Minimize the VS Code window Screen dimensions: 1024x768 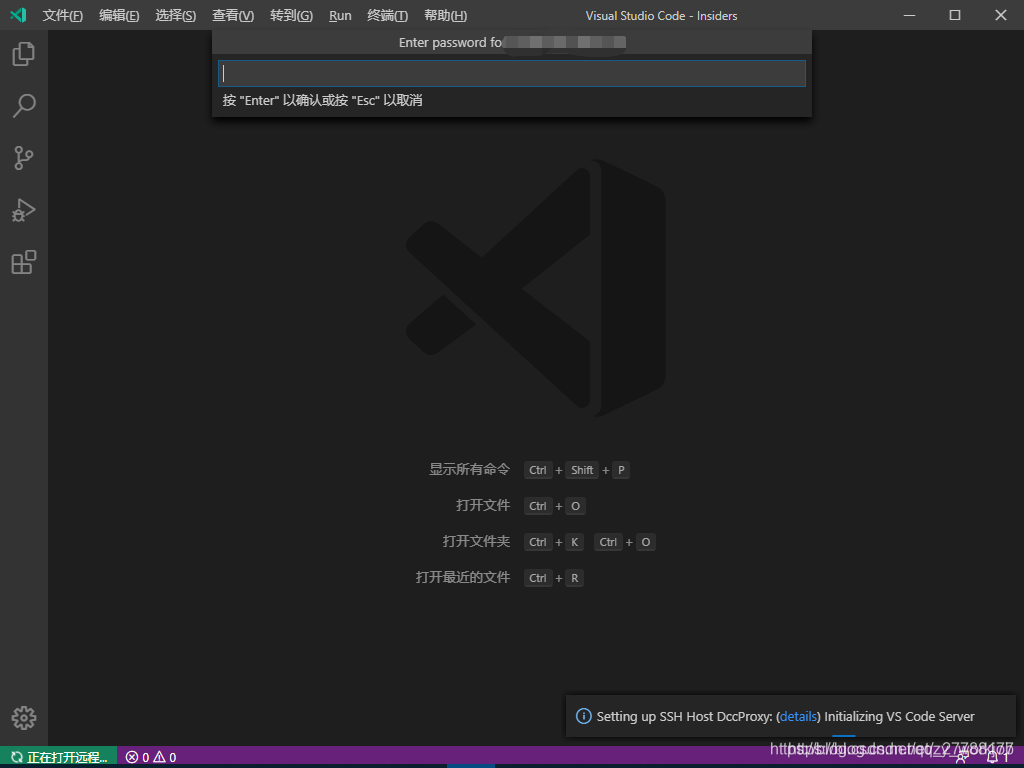click(x=909, y=15)
